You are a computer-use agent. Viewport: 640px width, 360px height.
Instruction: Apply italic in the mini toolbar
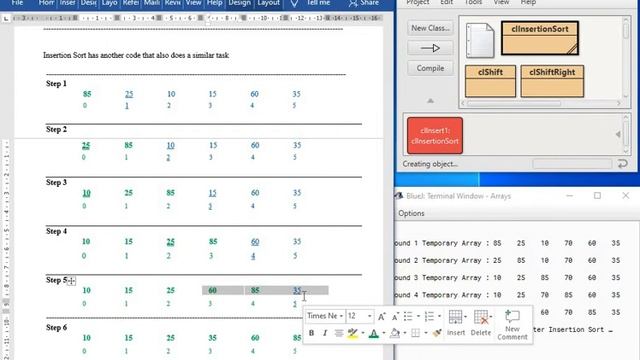coord(325,333)
